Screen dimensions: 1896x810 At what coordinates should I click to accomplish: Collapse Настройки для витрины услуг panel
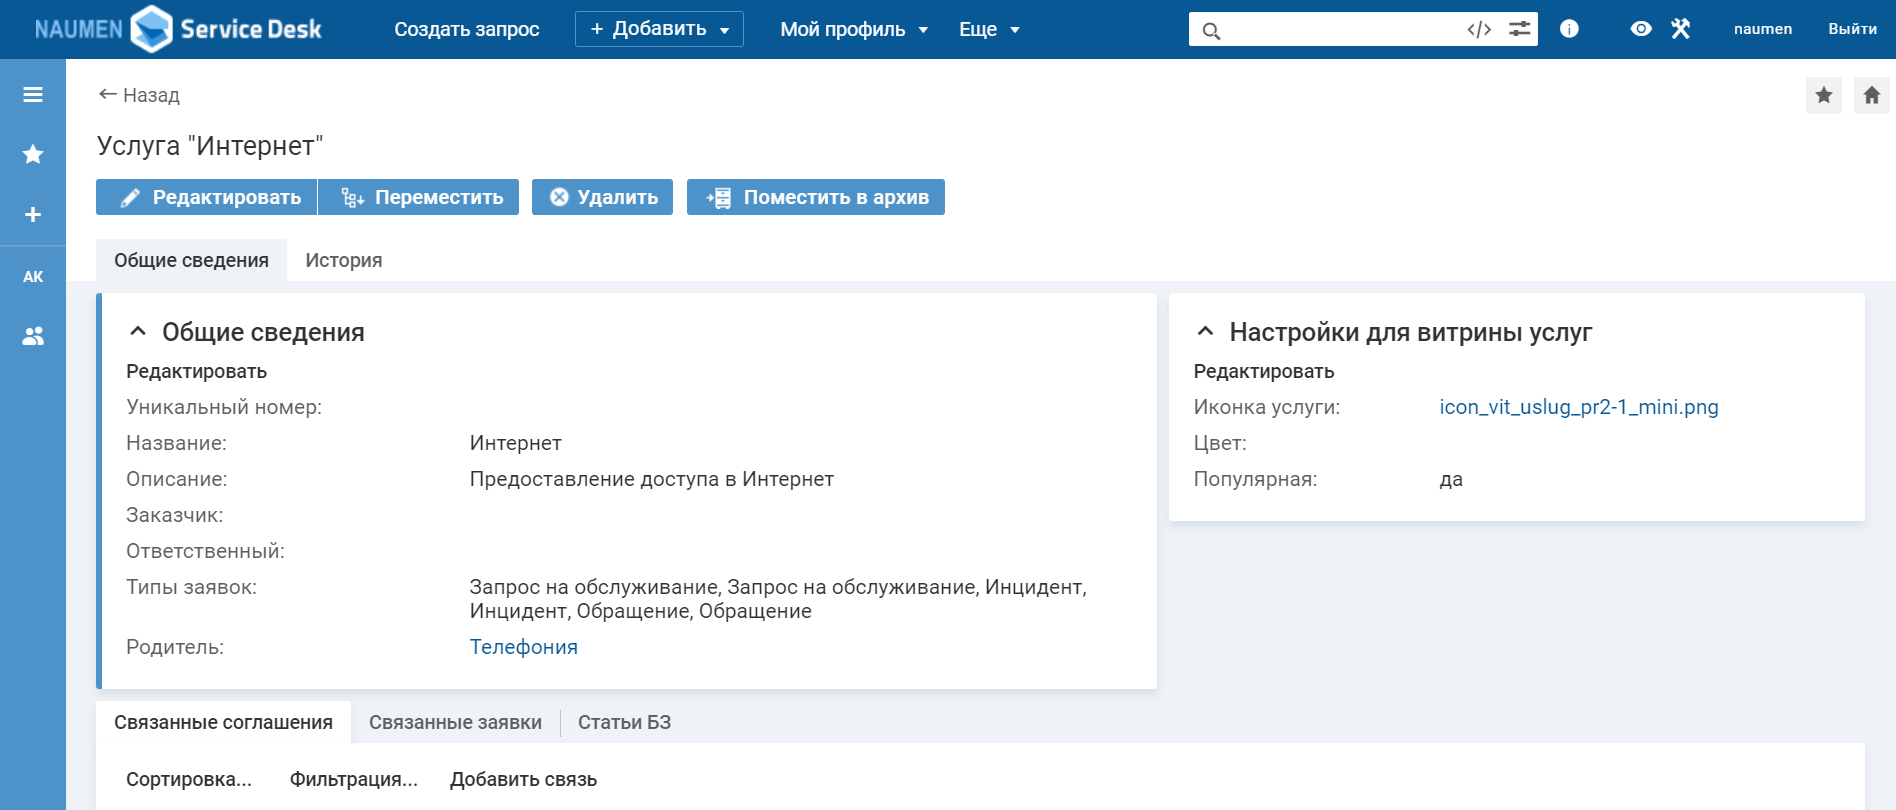coord(1206,332)
